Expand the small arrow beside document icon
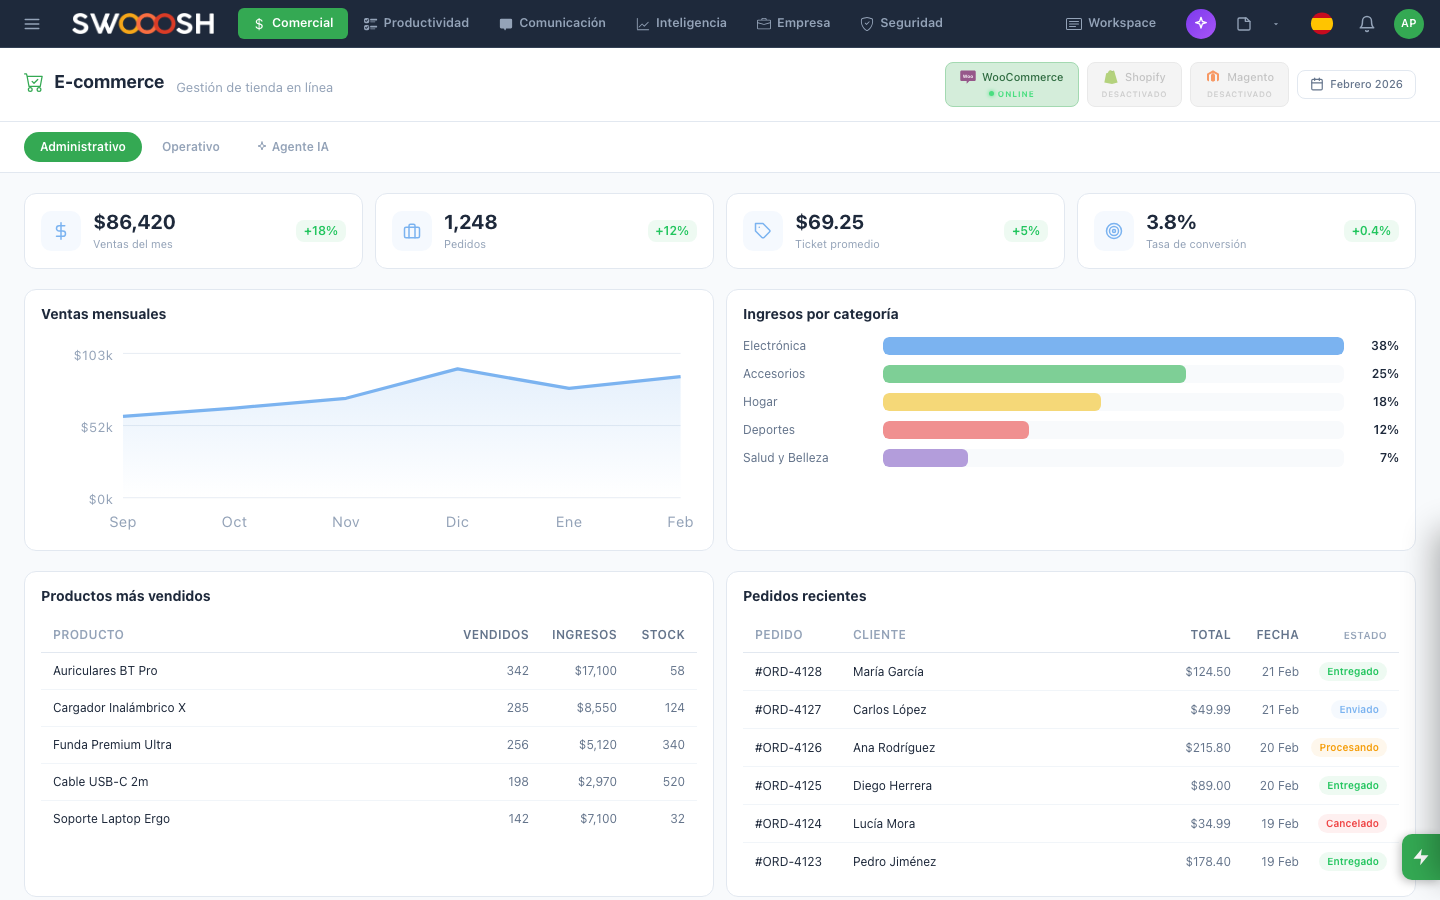This screenshot has width=1440, height=900. (1276, 24)
